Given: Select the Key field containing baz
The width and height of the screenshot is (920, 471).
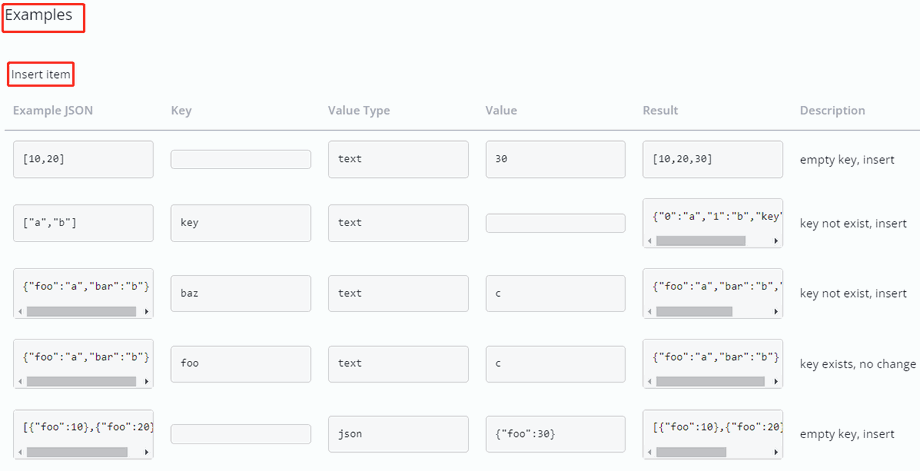Looking at the screenshot, I should click(x=240, y=293).
